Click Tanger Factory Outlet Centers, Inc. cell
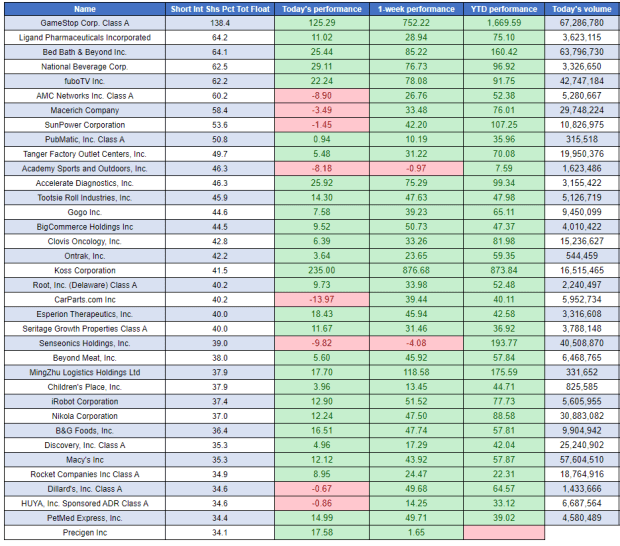The image size is (620, 546). tap(85, 154)
